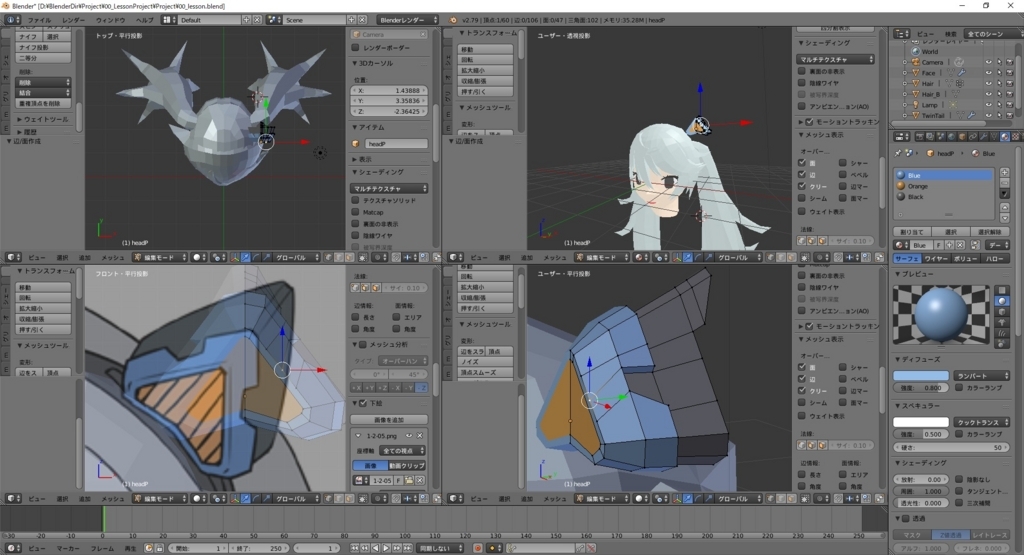This screenshot has height=555, width=1024.
Task: Jump to timeline end frame button
Action: [408, 548]
